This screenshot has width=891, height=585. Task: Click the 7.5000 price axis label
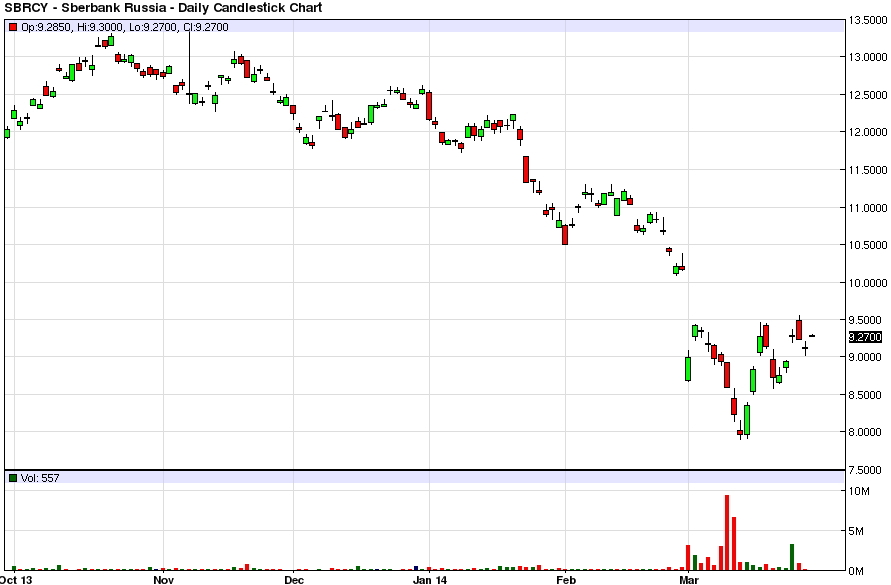pyautogui.click(x=867, y=470)
